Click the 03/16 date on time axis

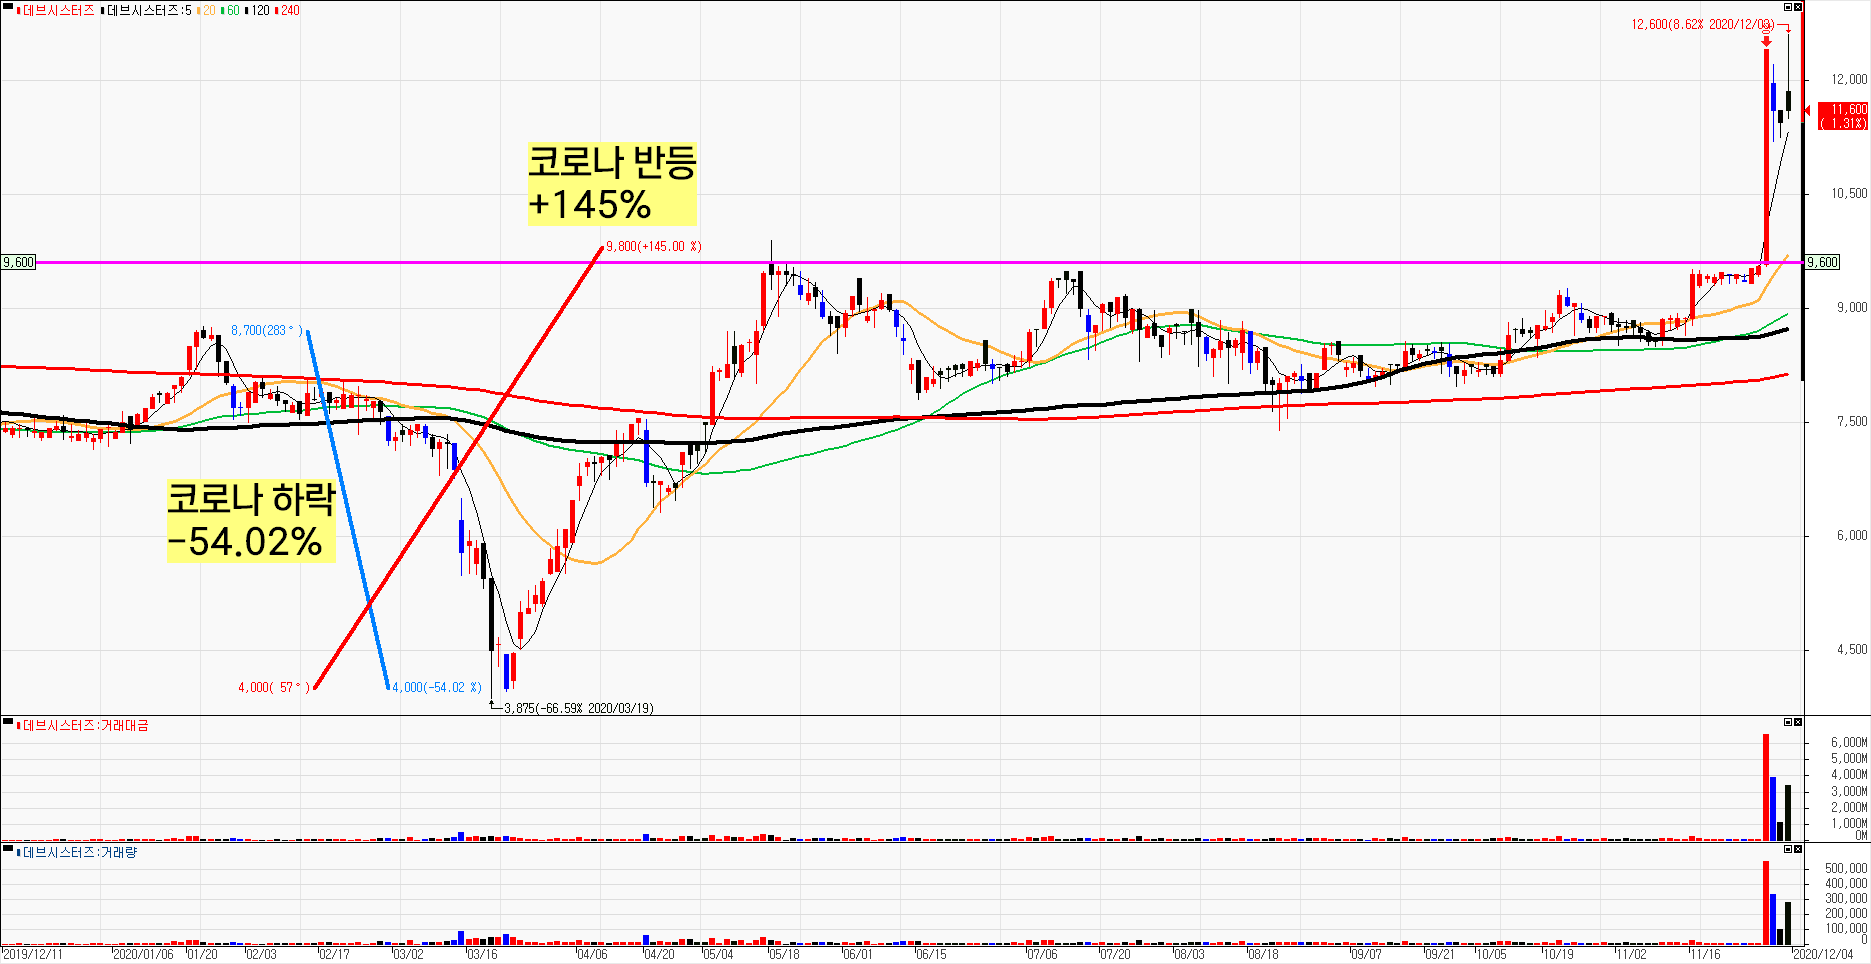tap(482, 954)
